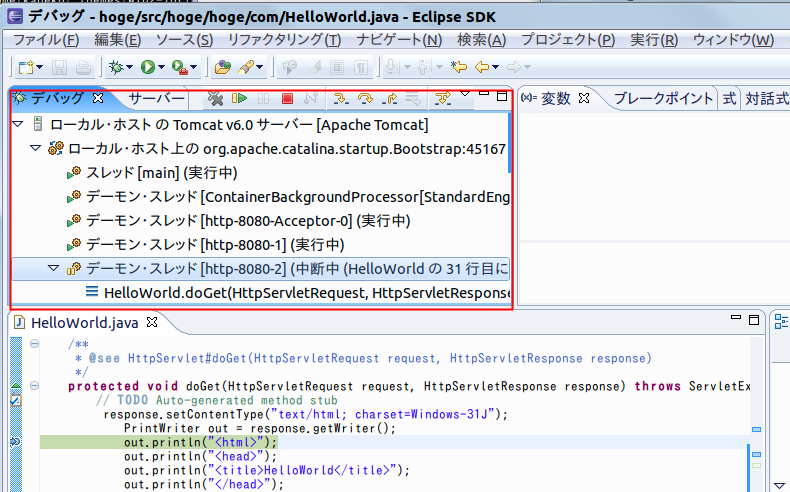Click the Resume icon in Debug view
This screenshot has height=492, width=790.
tap(239, 98)
